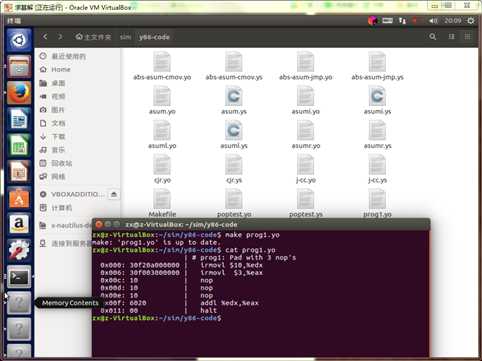Open the Amazon launcher icon
This screenshot has width=482, height=361.
19,224
